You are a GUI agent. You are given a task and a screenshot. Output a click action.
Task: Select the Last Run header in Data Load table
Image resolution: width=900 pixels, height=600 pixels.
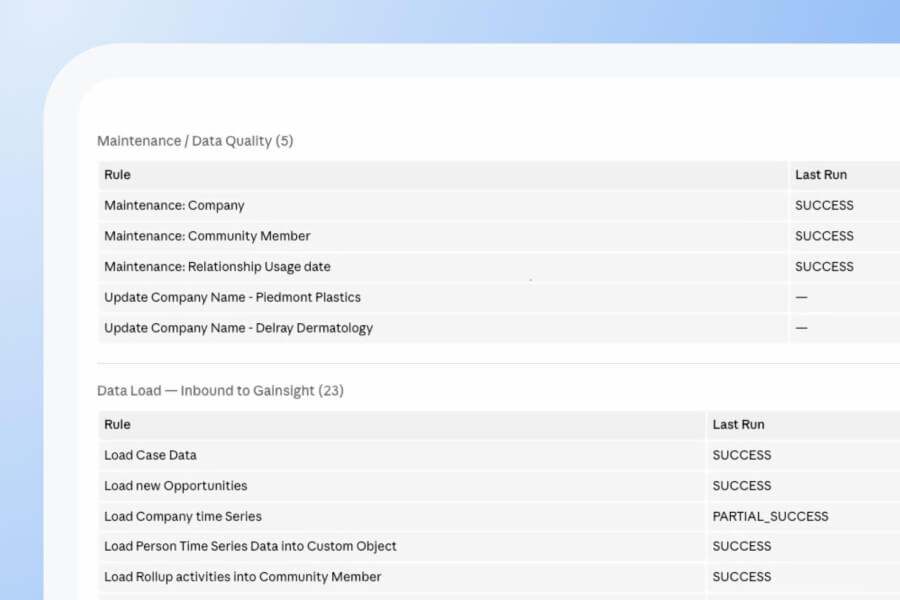pos(738,424)
